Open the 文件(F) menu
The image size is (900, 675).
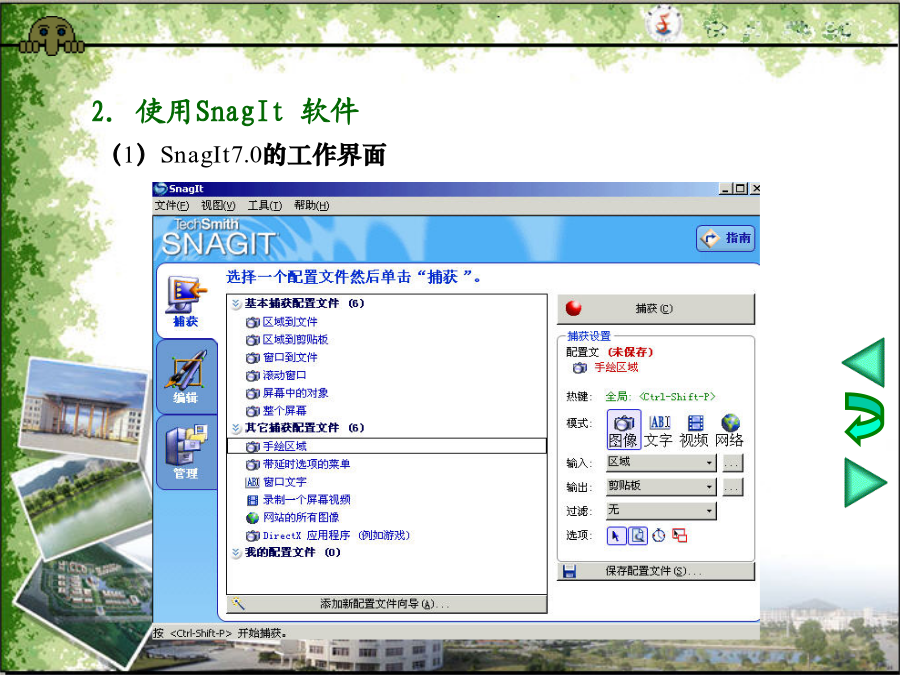[172, 205]
